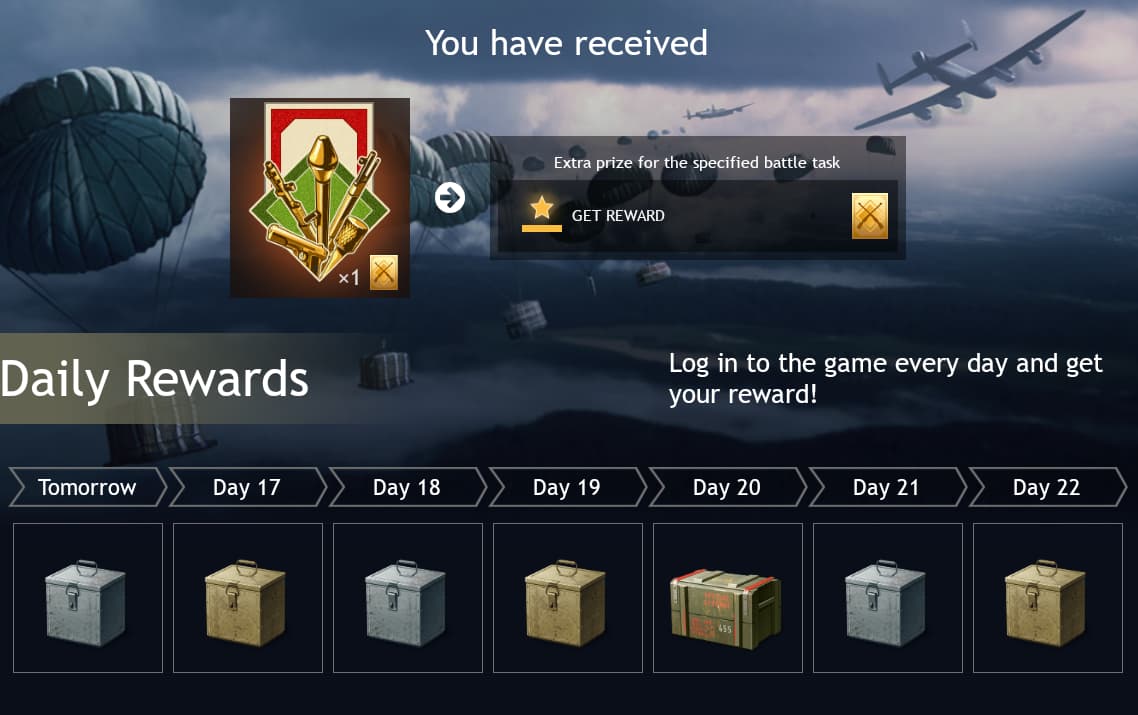Click the gold star icon beside GET REWARD
Image resolution: width=1138 pixels, height=715 pixels.
click(541, 208)
